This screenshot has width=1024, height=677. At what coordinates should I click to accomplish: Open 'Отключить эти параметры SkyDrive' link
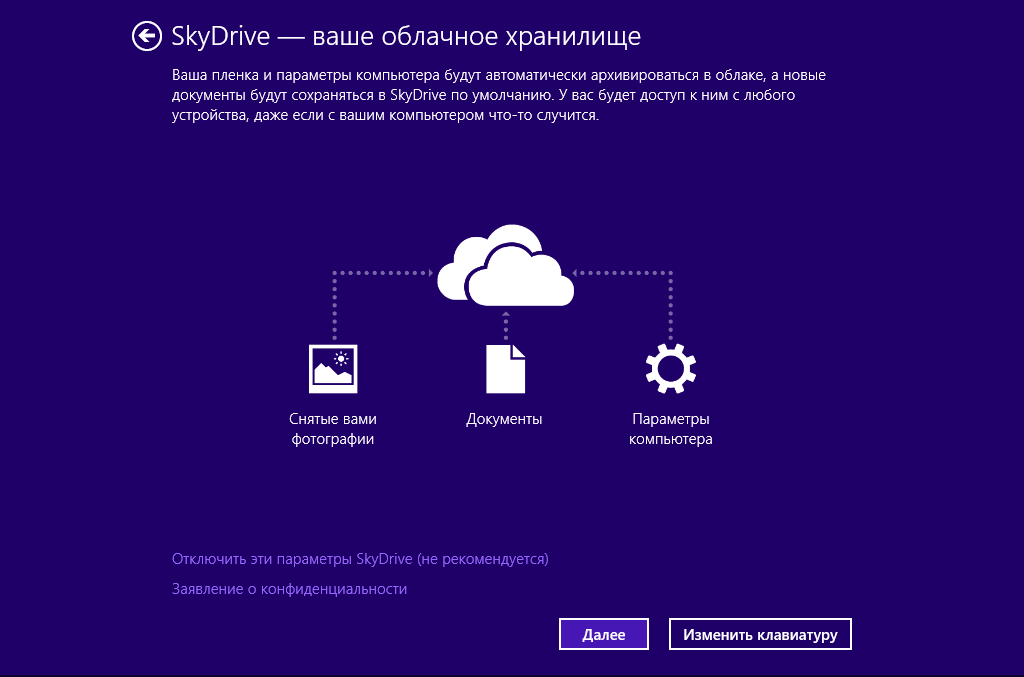coord(360,559)
